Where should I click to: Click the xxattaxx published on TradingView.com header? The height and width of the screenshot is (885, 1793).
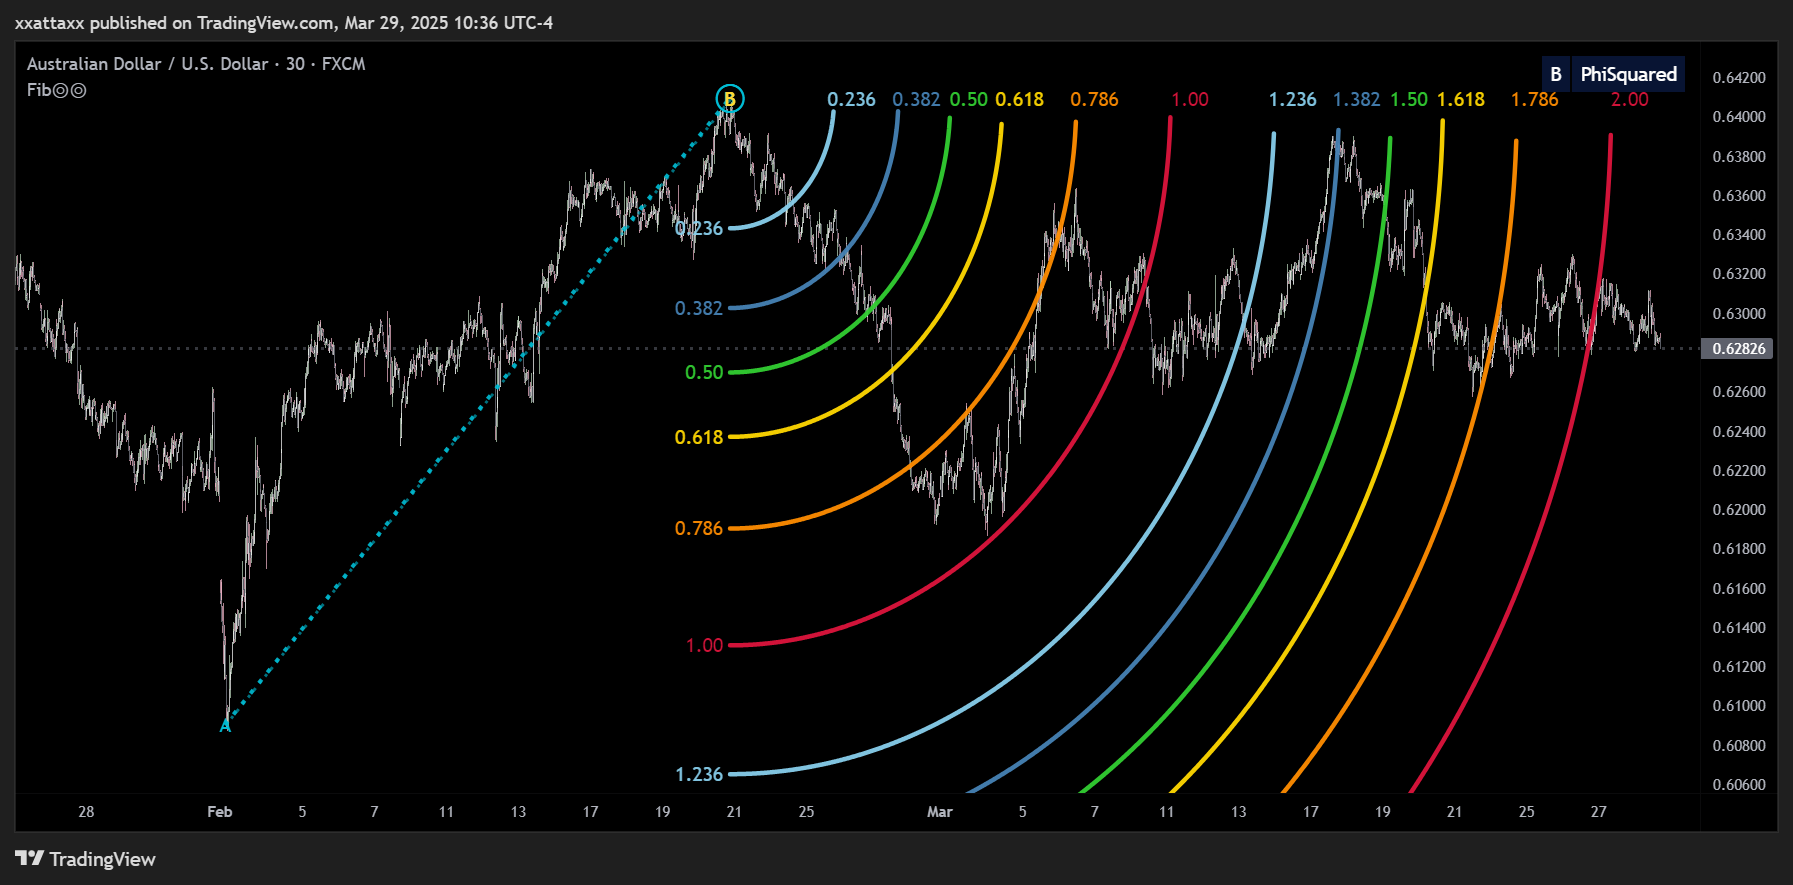(x=284, y=22)
